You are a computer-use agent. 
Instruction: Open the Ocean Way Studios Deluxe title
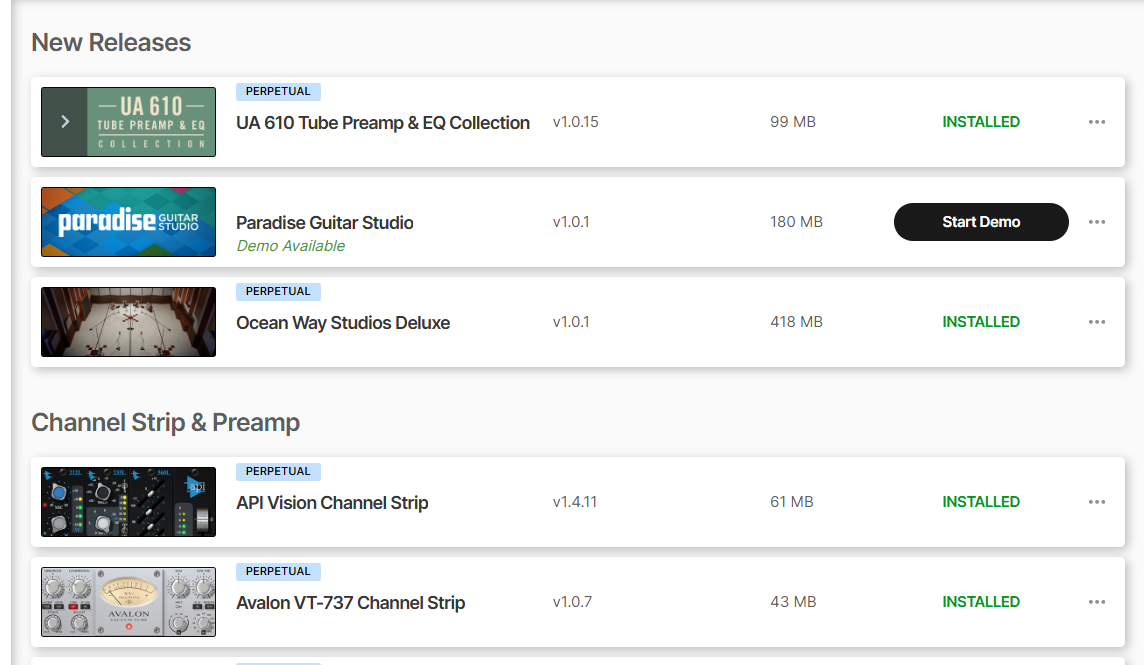pos(343,323)
